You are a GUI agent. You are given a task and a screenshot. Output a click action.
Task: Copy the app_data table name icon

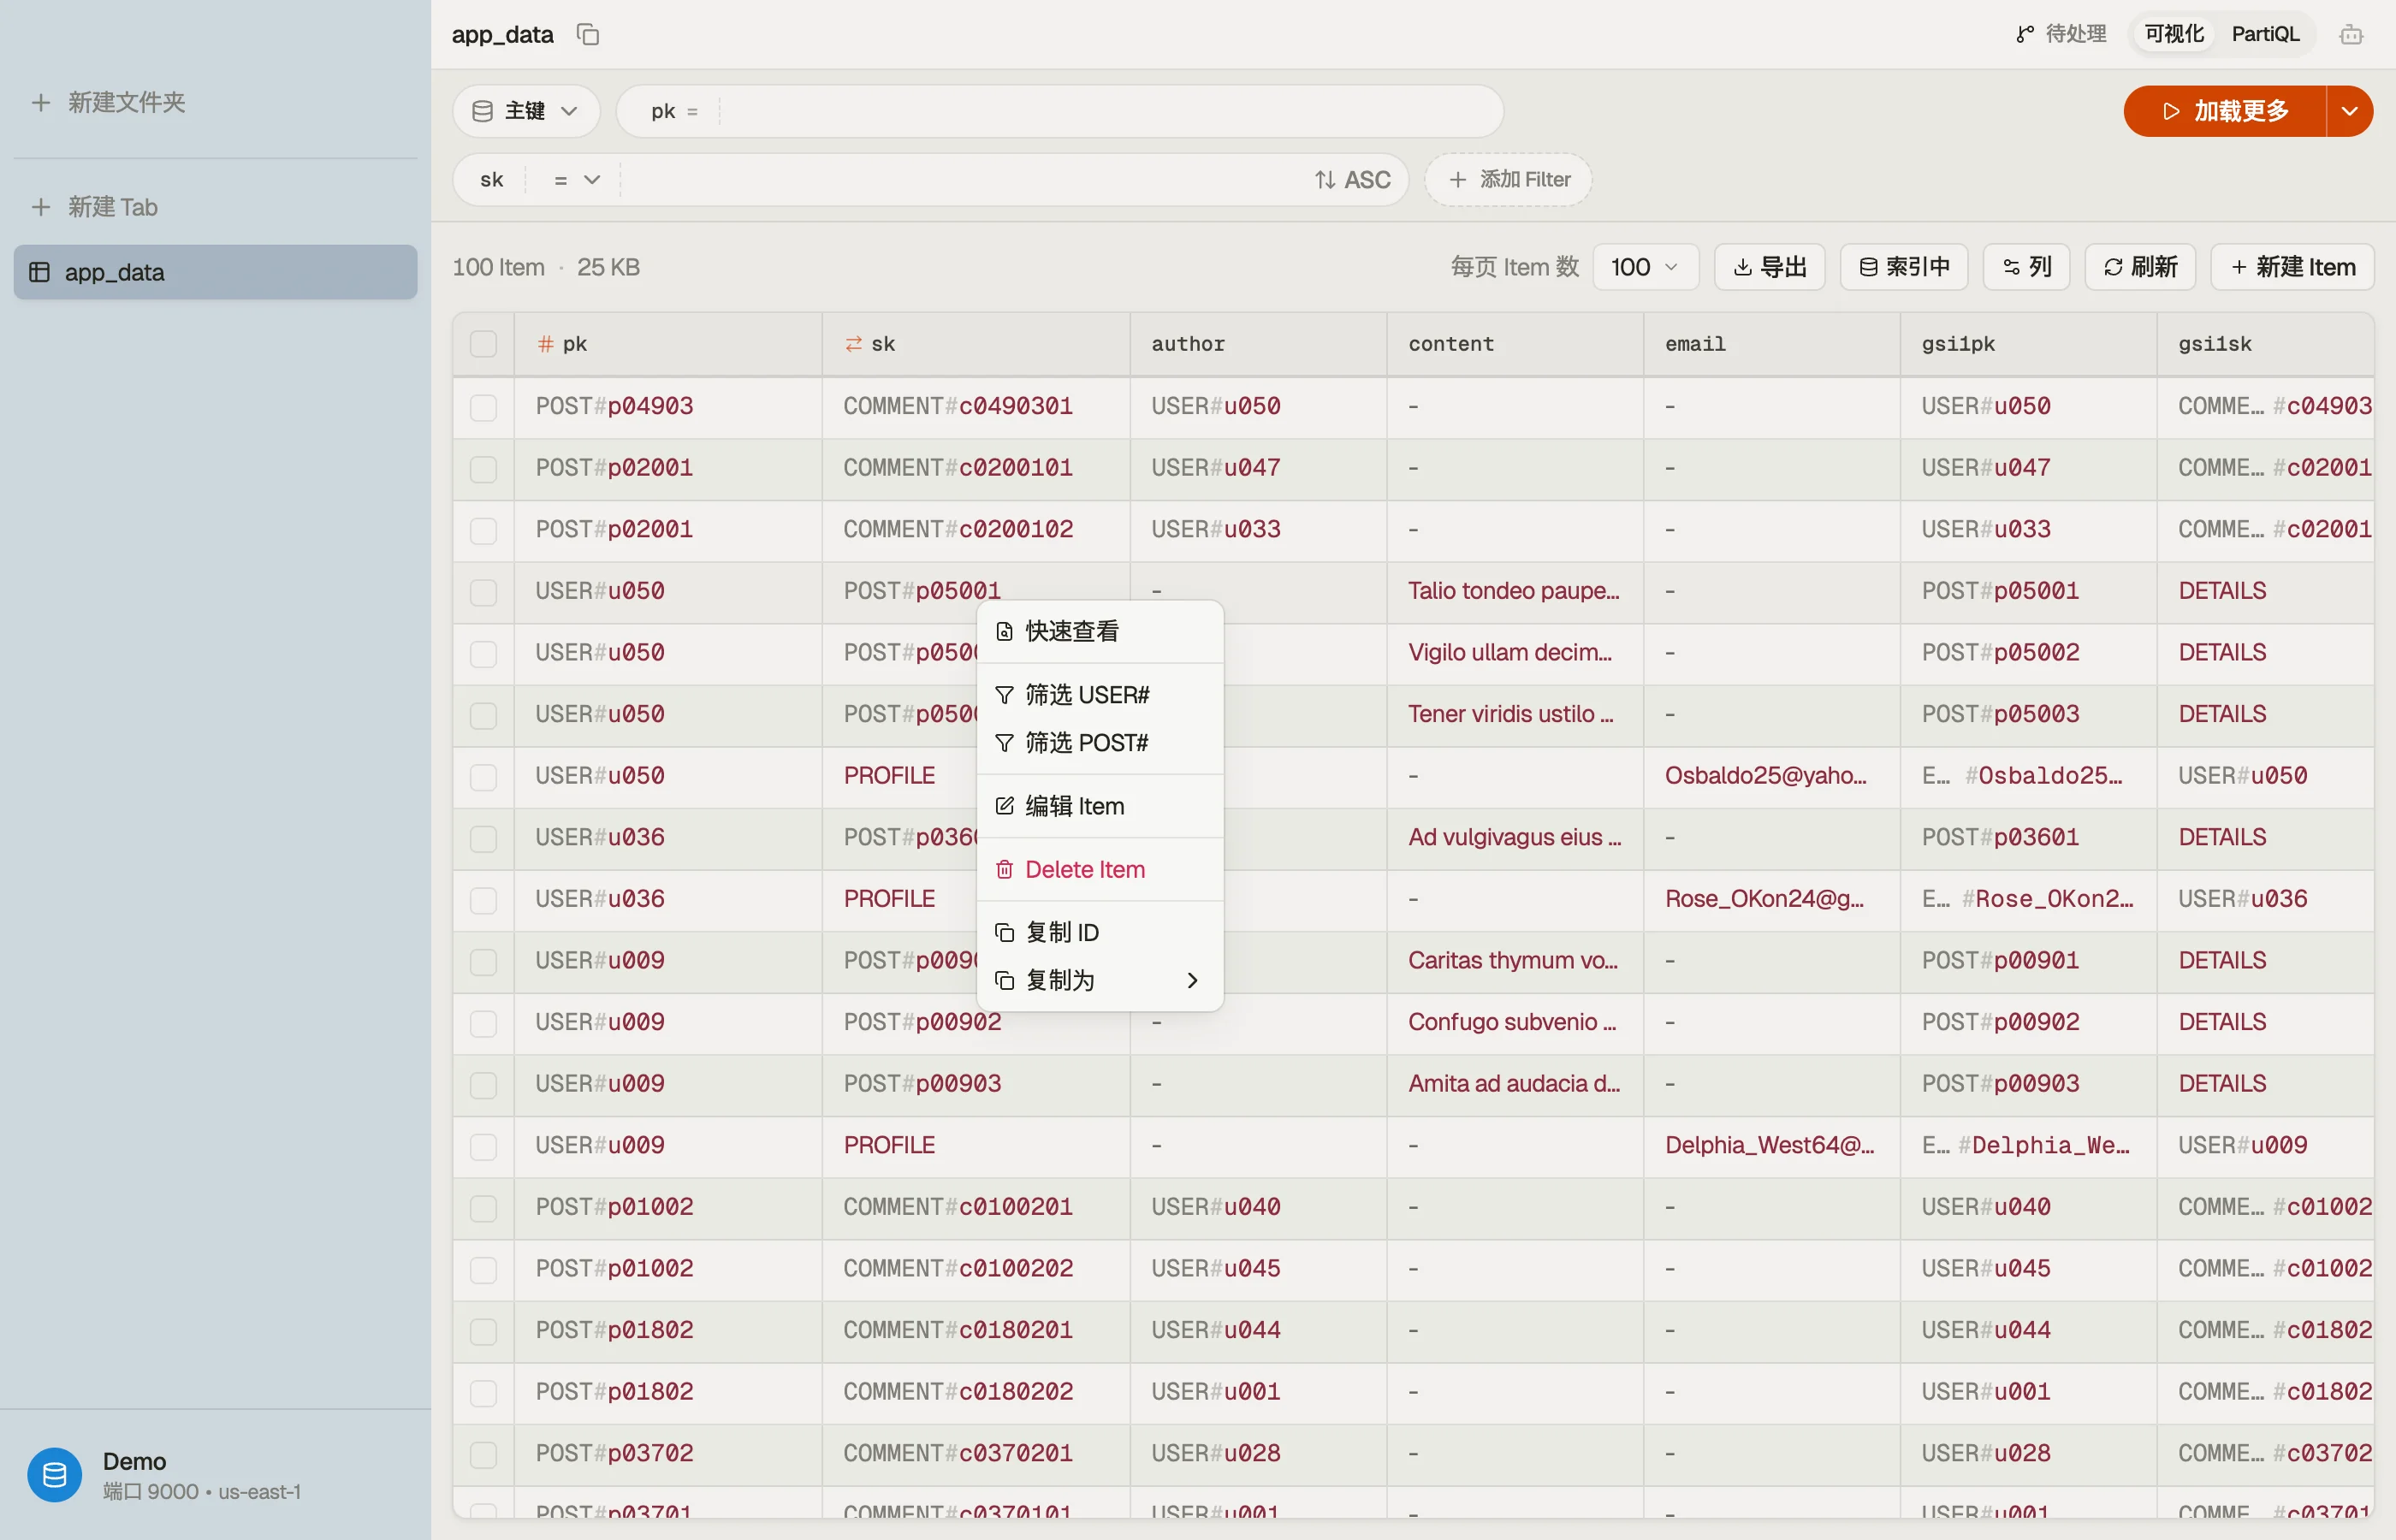588,35
